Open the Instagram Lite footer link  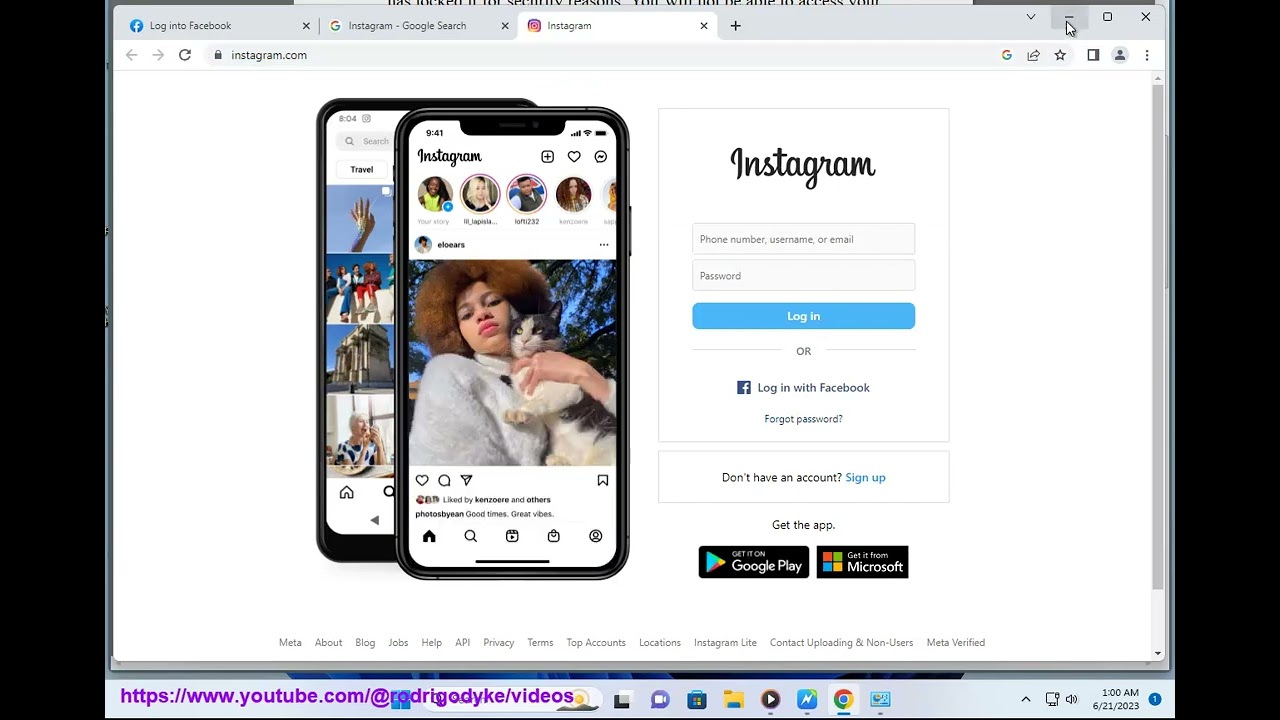[725, 643]
